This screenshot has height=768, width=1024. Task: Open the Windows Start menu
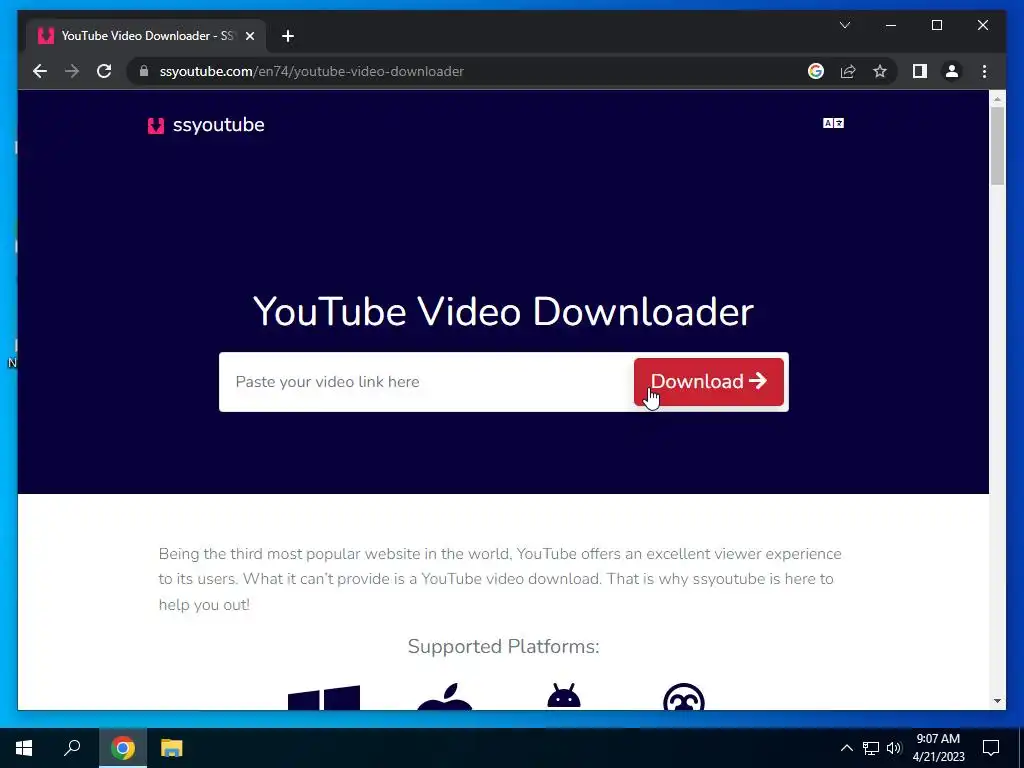pos(24,748)
